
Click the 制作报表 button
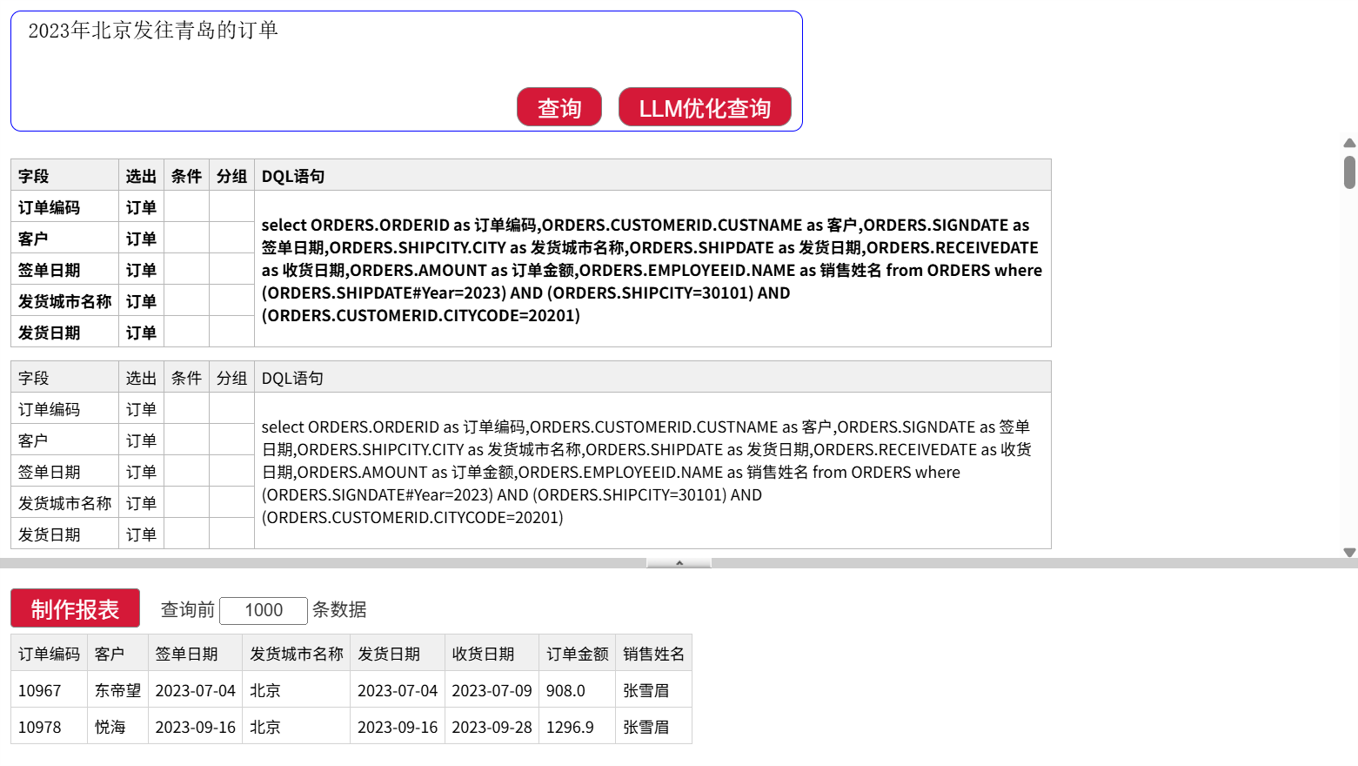click(75, 609)
